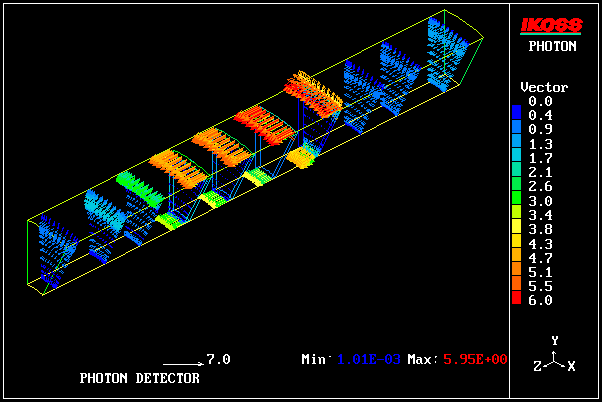Select the yellow 3.8 legend entry

(540, 228)
